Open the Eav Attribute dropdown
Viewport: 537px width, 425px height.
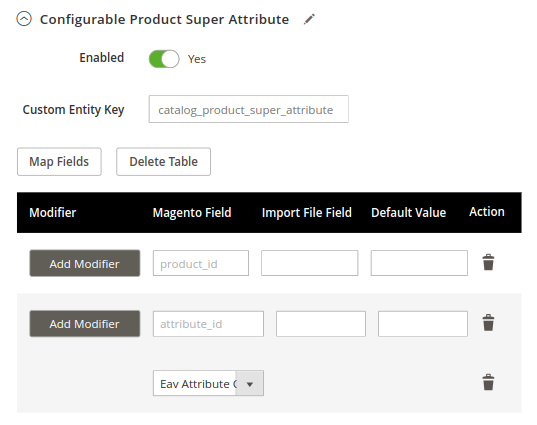(x=208, y=383)
